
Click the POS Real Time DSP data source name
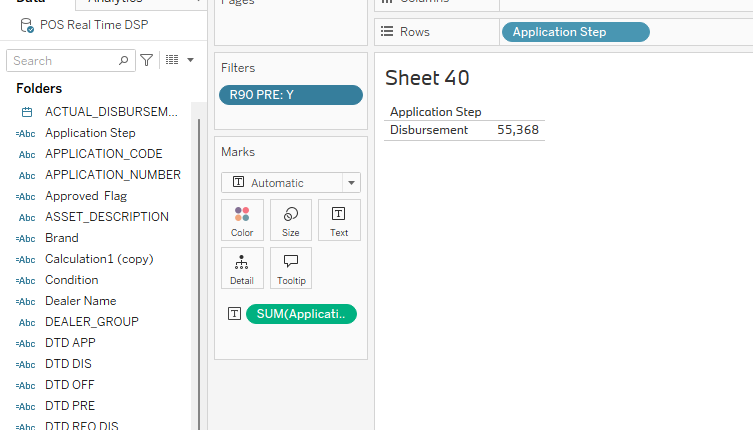coord(94,25)
